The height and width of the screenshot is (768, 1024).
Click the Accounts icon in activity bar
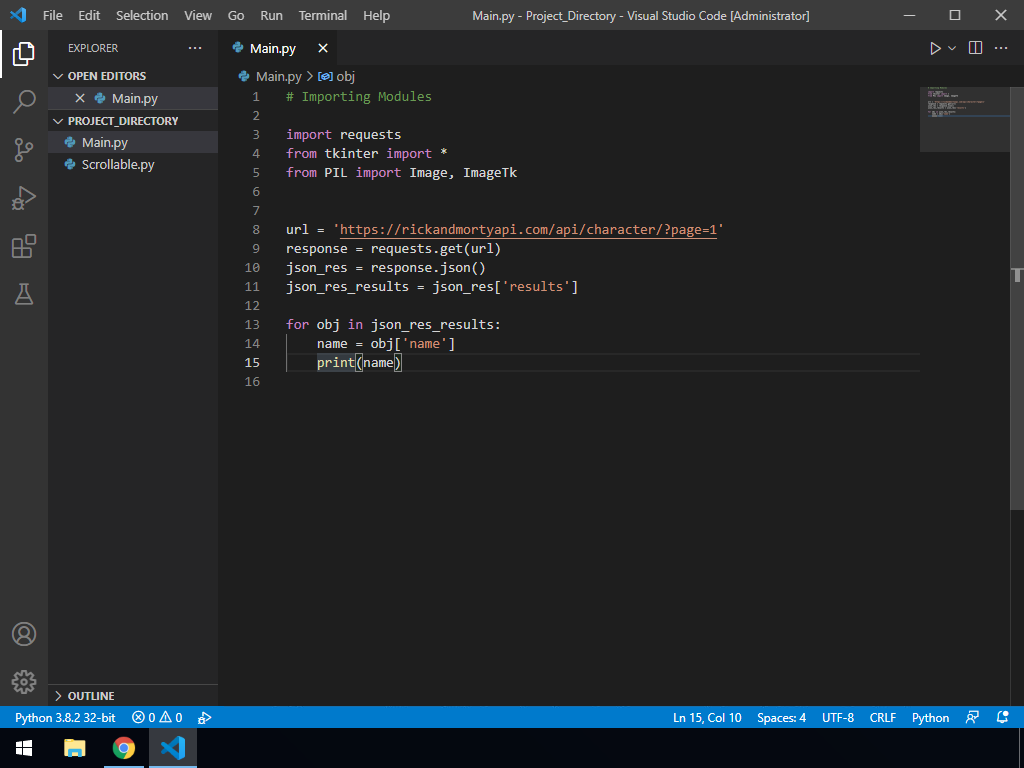click(24, 635)
